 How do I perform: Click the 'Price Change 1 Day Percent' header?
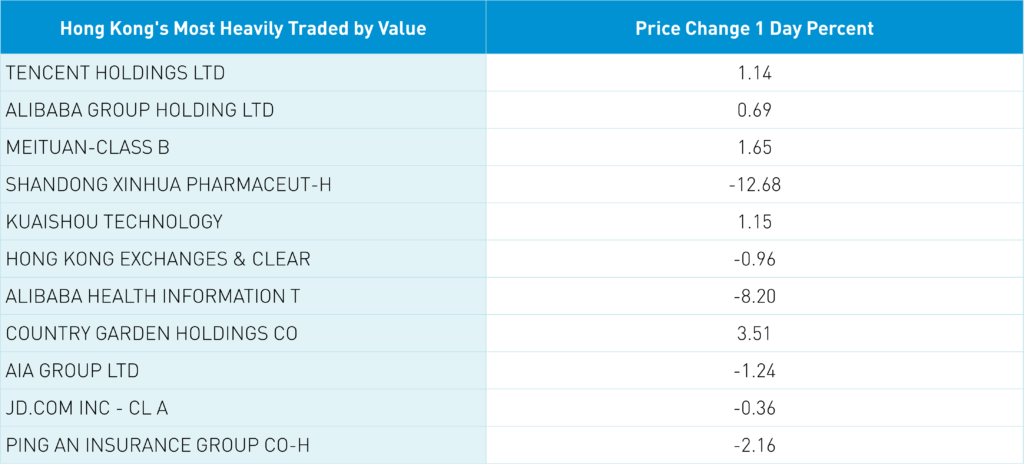point(754,28)
